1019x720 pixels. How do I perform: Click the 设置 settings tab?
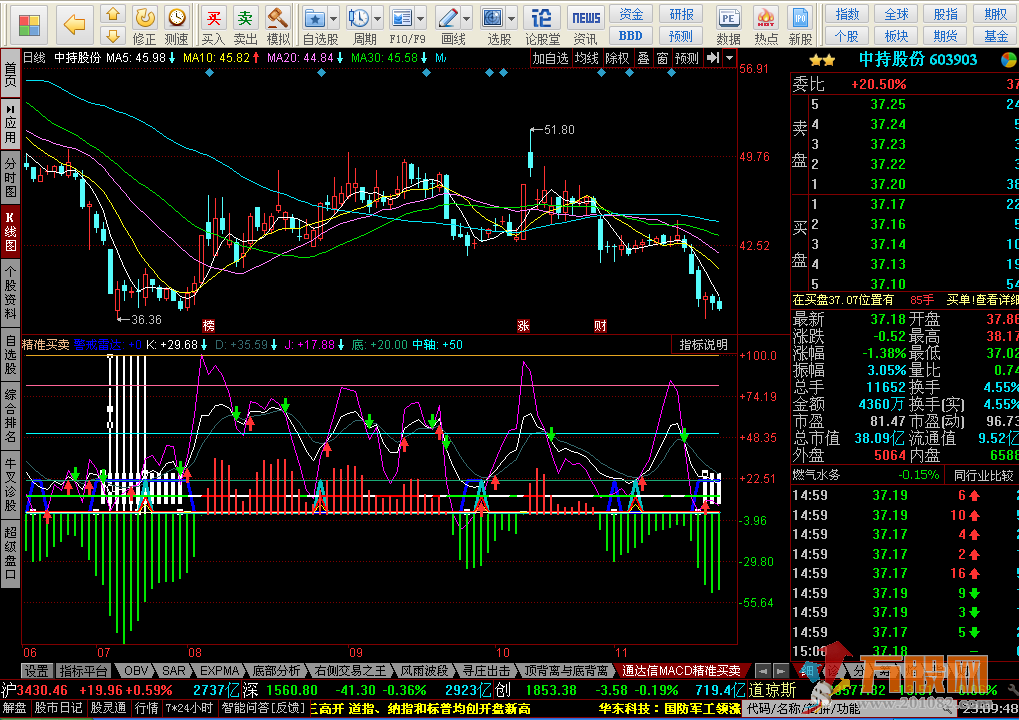click(36, 670)
